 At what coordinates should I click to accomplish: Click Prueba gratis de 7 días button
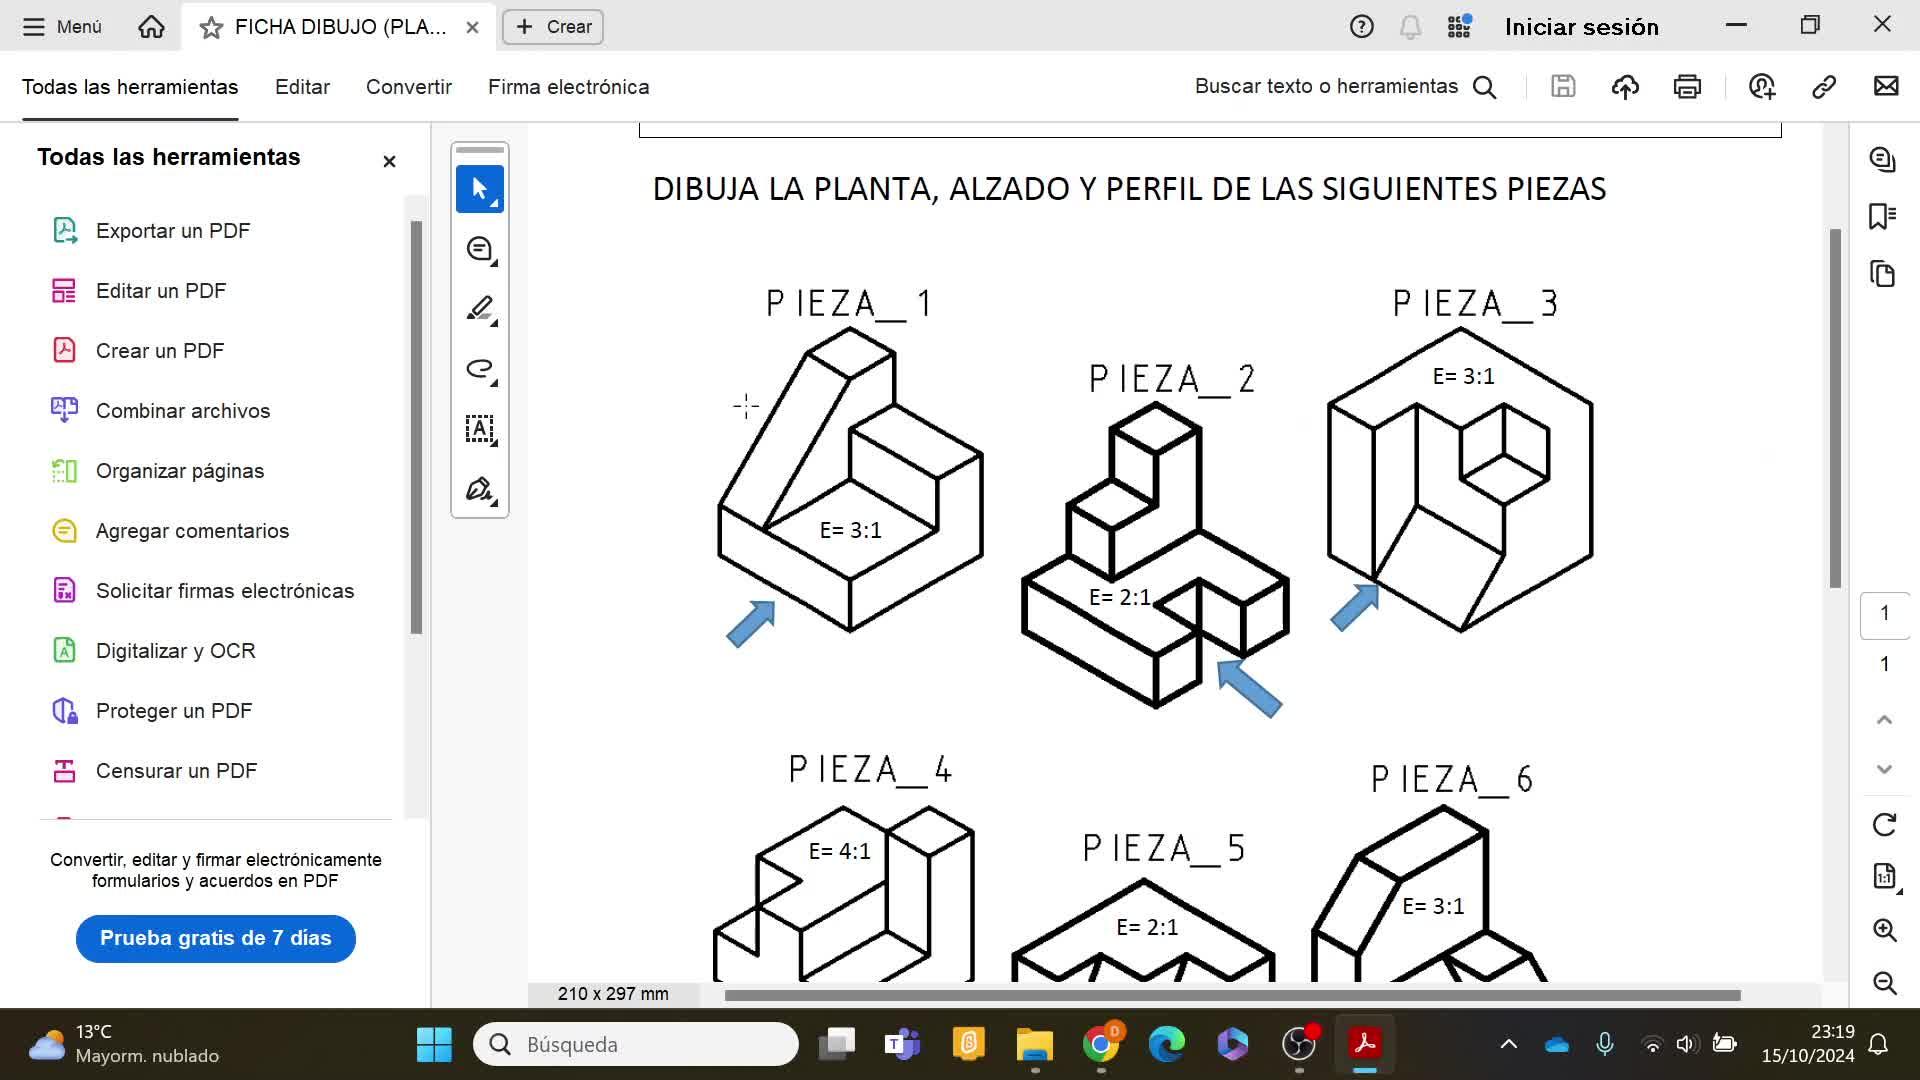[x=215, y=938]
